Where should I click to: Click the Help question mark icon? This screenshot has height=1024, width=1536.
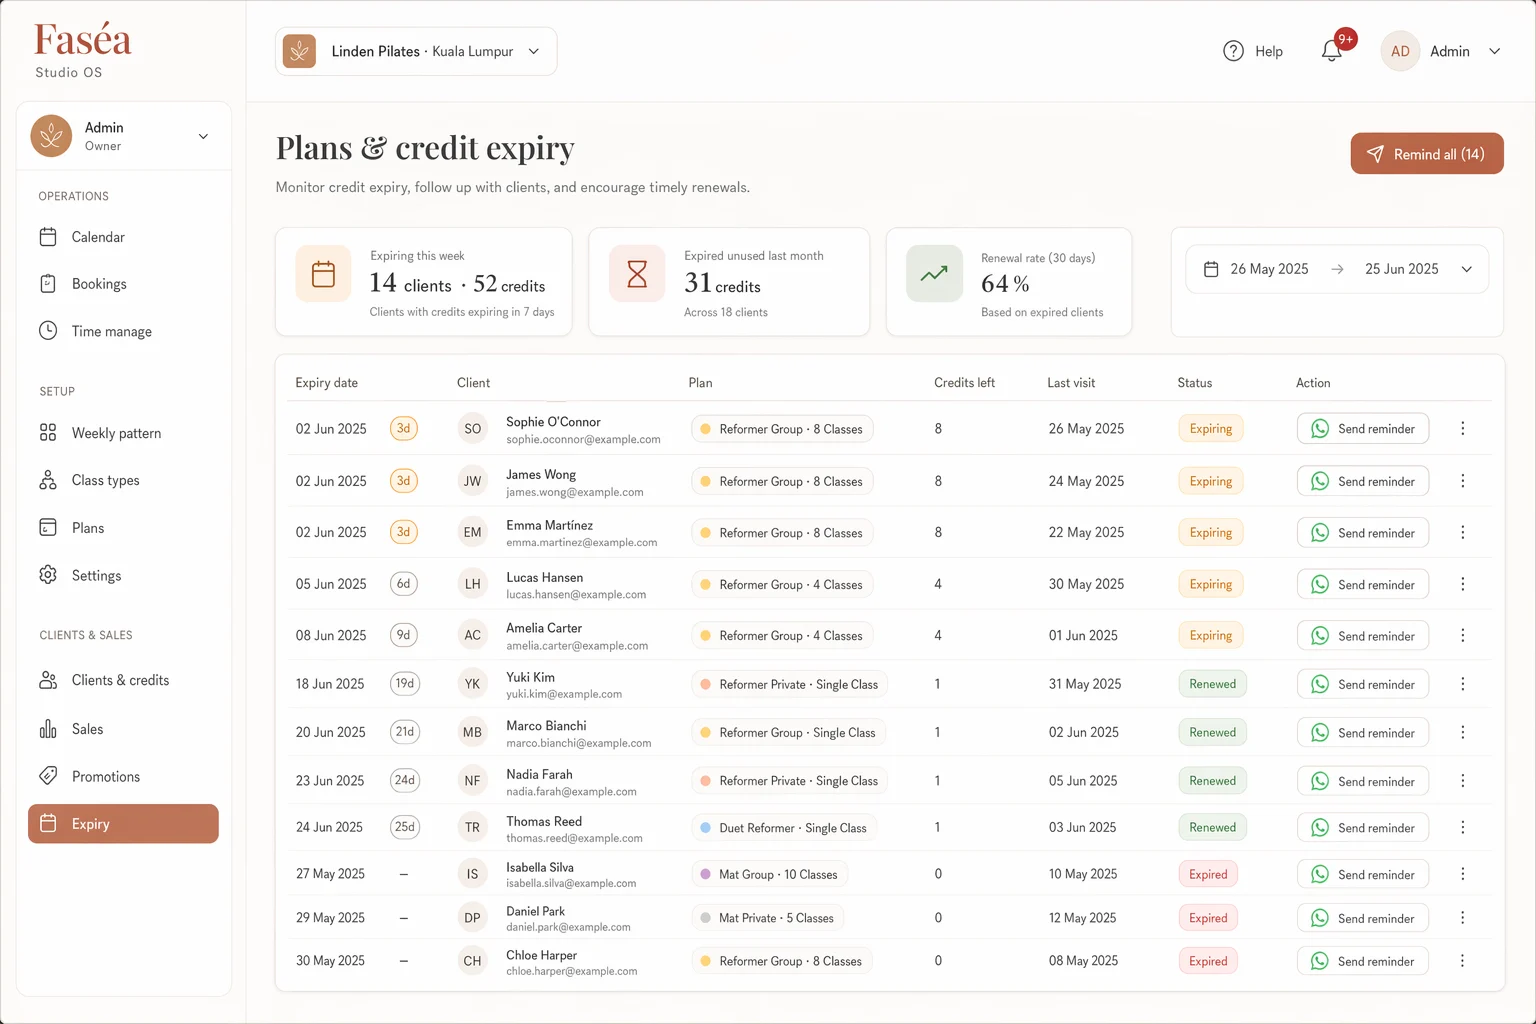coord(1233,51)
